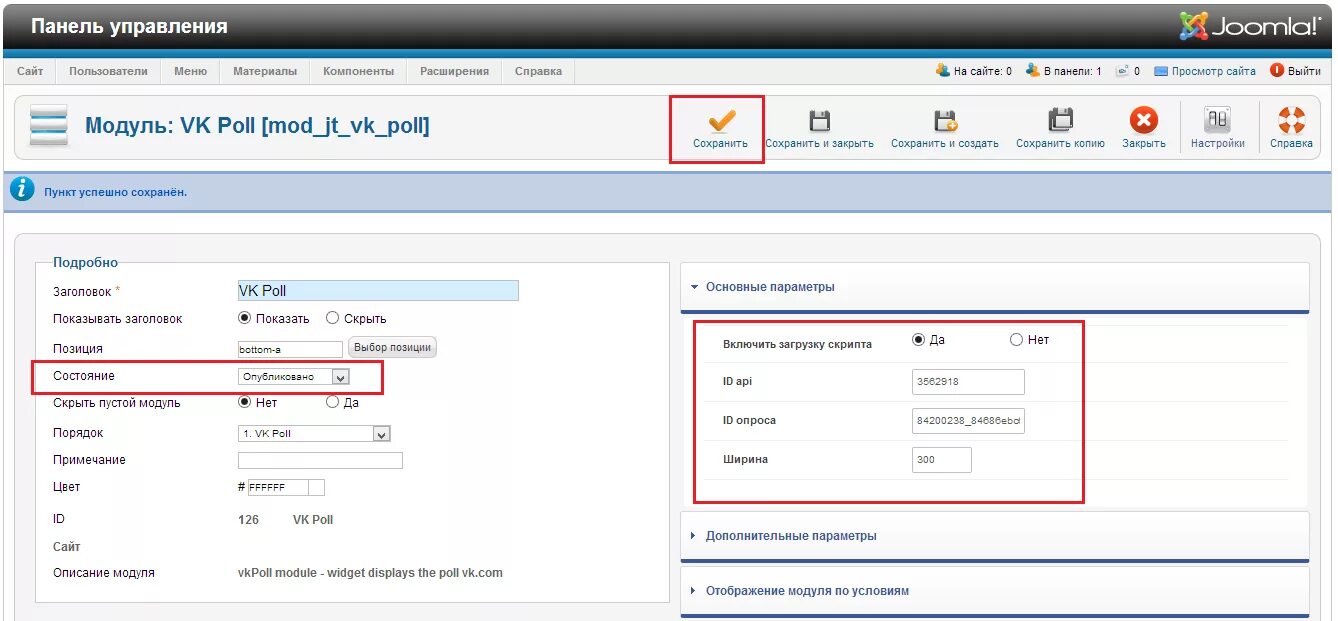Open Настройки toolbar icon

click(1217, 120)
